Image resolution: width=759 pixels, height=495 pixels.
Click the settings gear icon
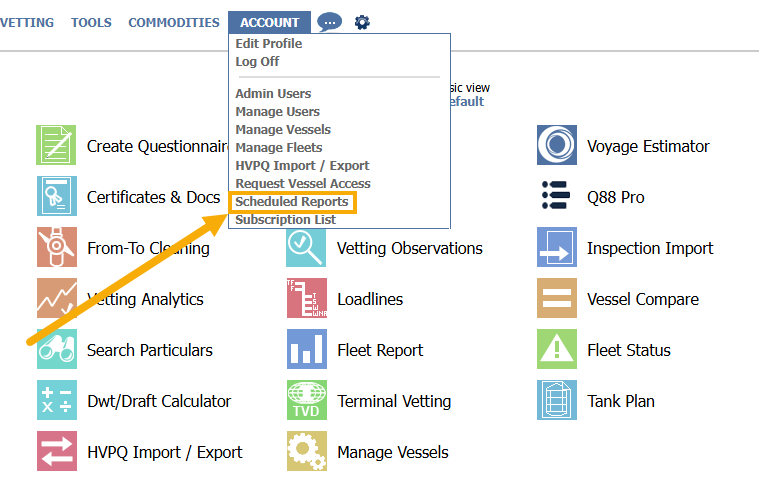pos(362,22)
